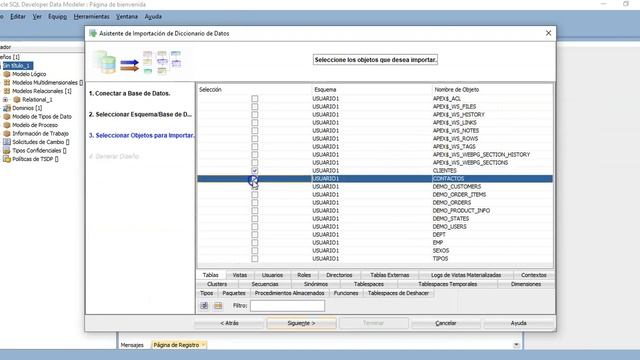The height and width of the screenshot is (360, 640).
Task: Uncheck the CLIENTES table checkbox
Action: pyautogui.click(x=255, y=171)
